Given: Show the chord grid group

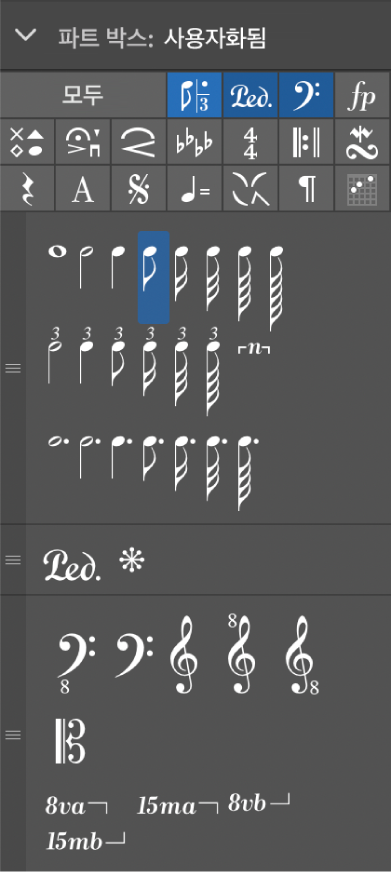Looking at the screenshot, I should point(362,189).
